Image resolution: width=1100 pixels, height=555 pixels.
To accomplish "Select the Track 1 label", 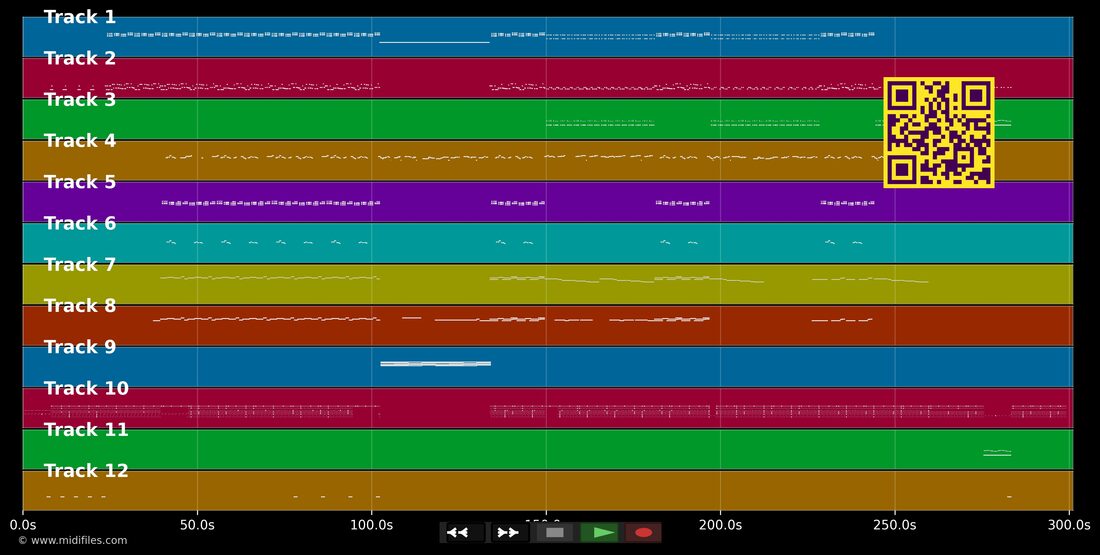I will tap(80, 18).
